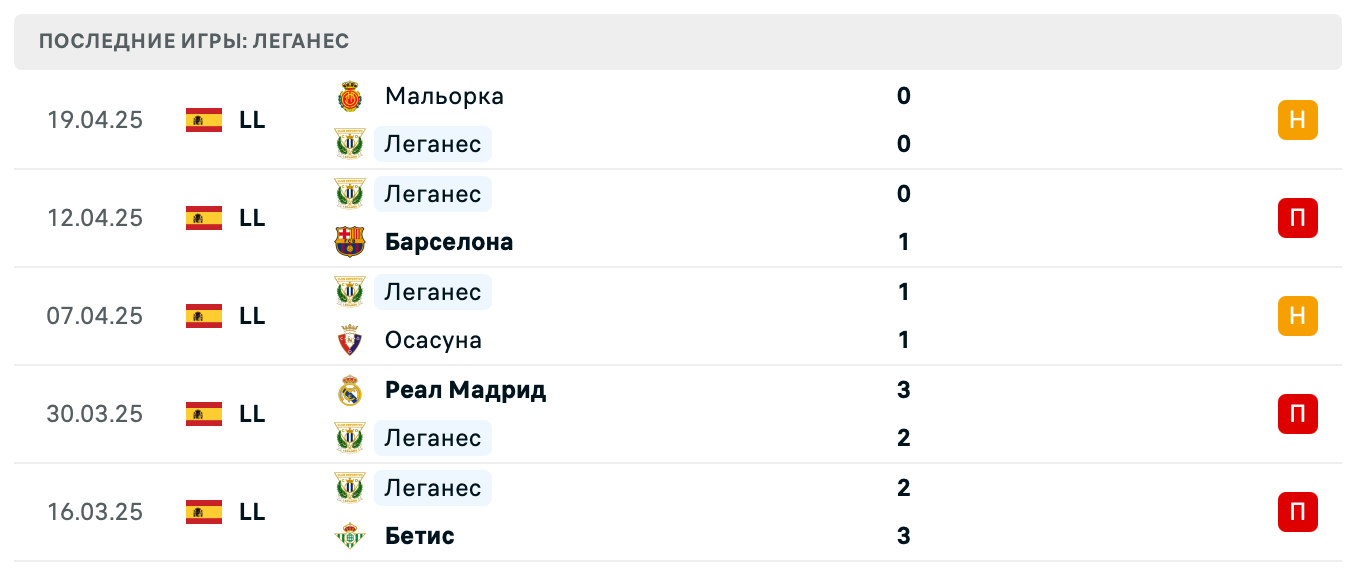Screen dimensions: 1356x580
Task: Click the red П badge of the Betis match
Action: click(1298, 512)
